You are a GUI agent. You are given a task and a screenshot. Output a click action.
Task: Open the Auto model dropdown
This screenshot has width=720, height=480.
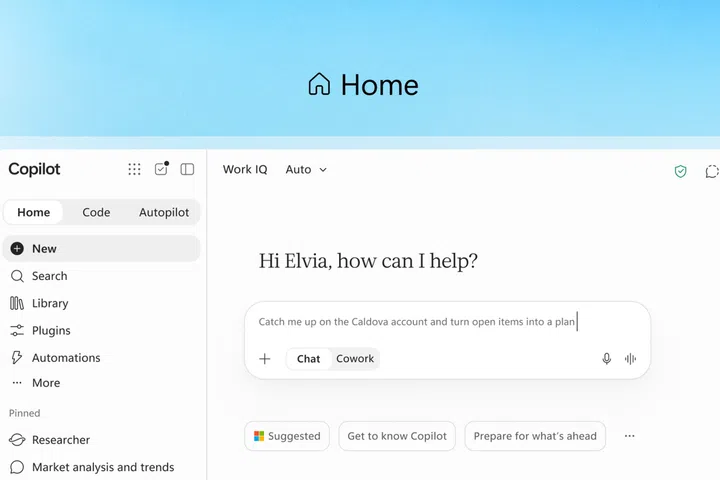coord(306,169)
